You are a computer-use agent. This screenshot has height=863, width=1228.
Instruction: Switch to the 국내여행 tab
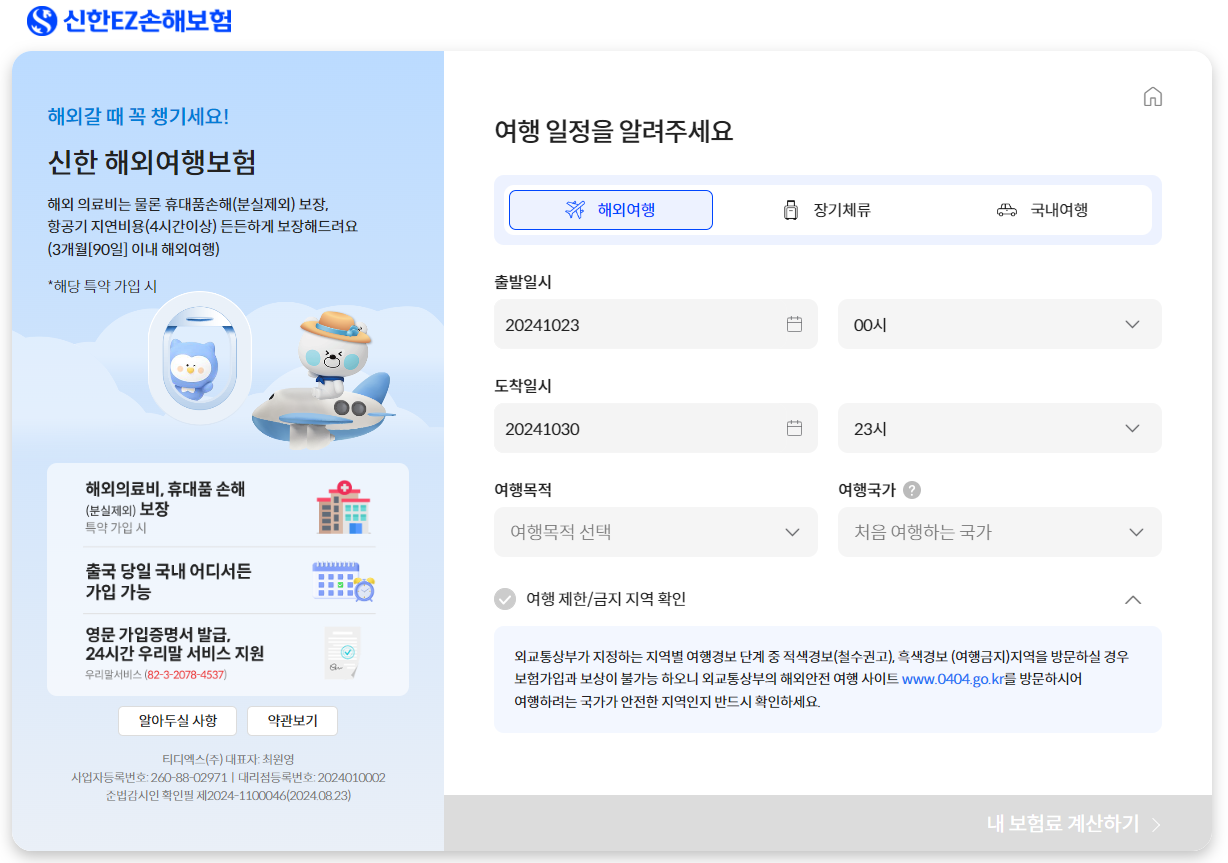click(x=1043, y=210)
